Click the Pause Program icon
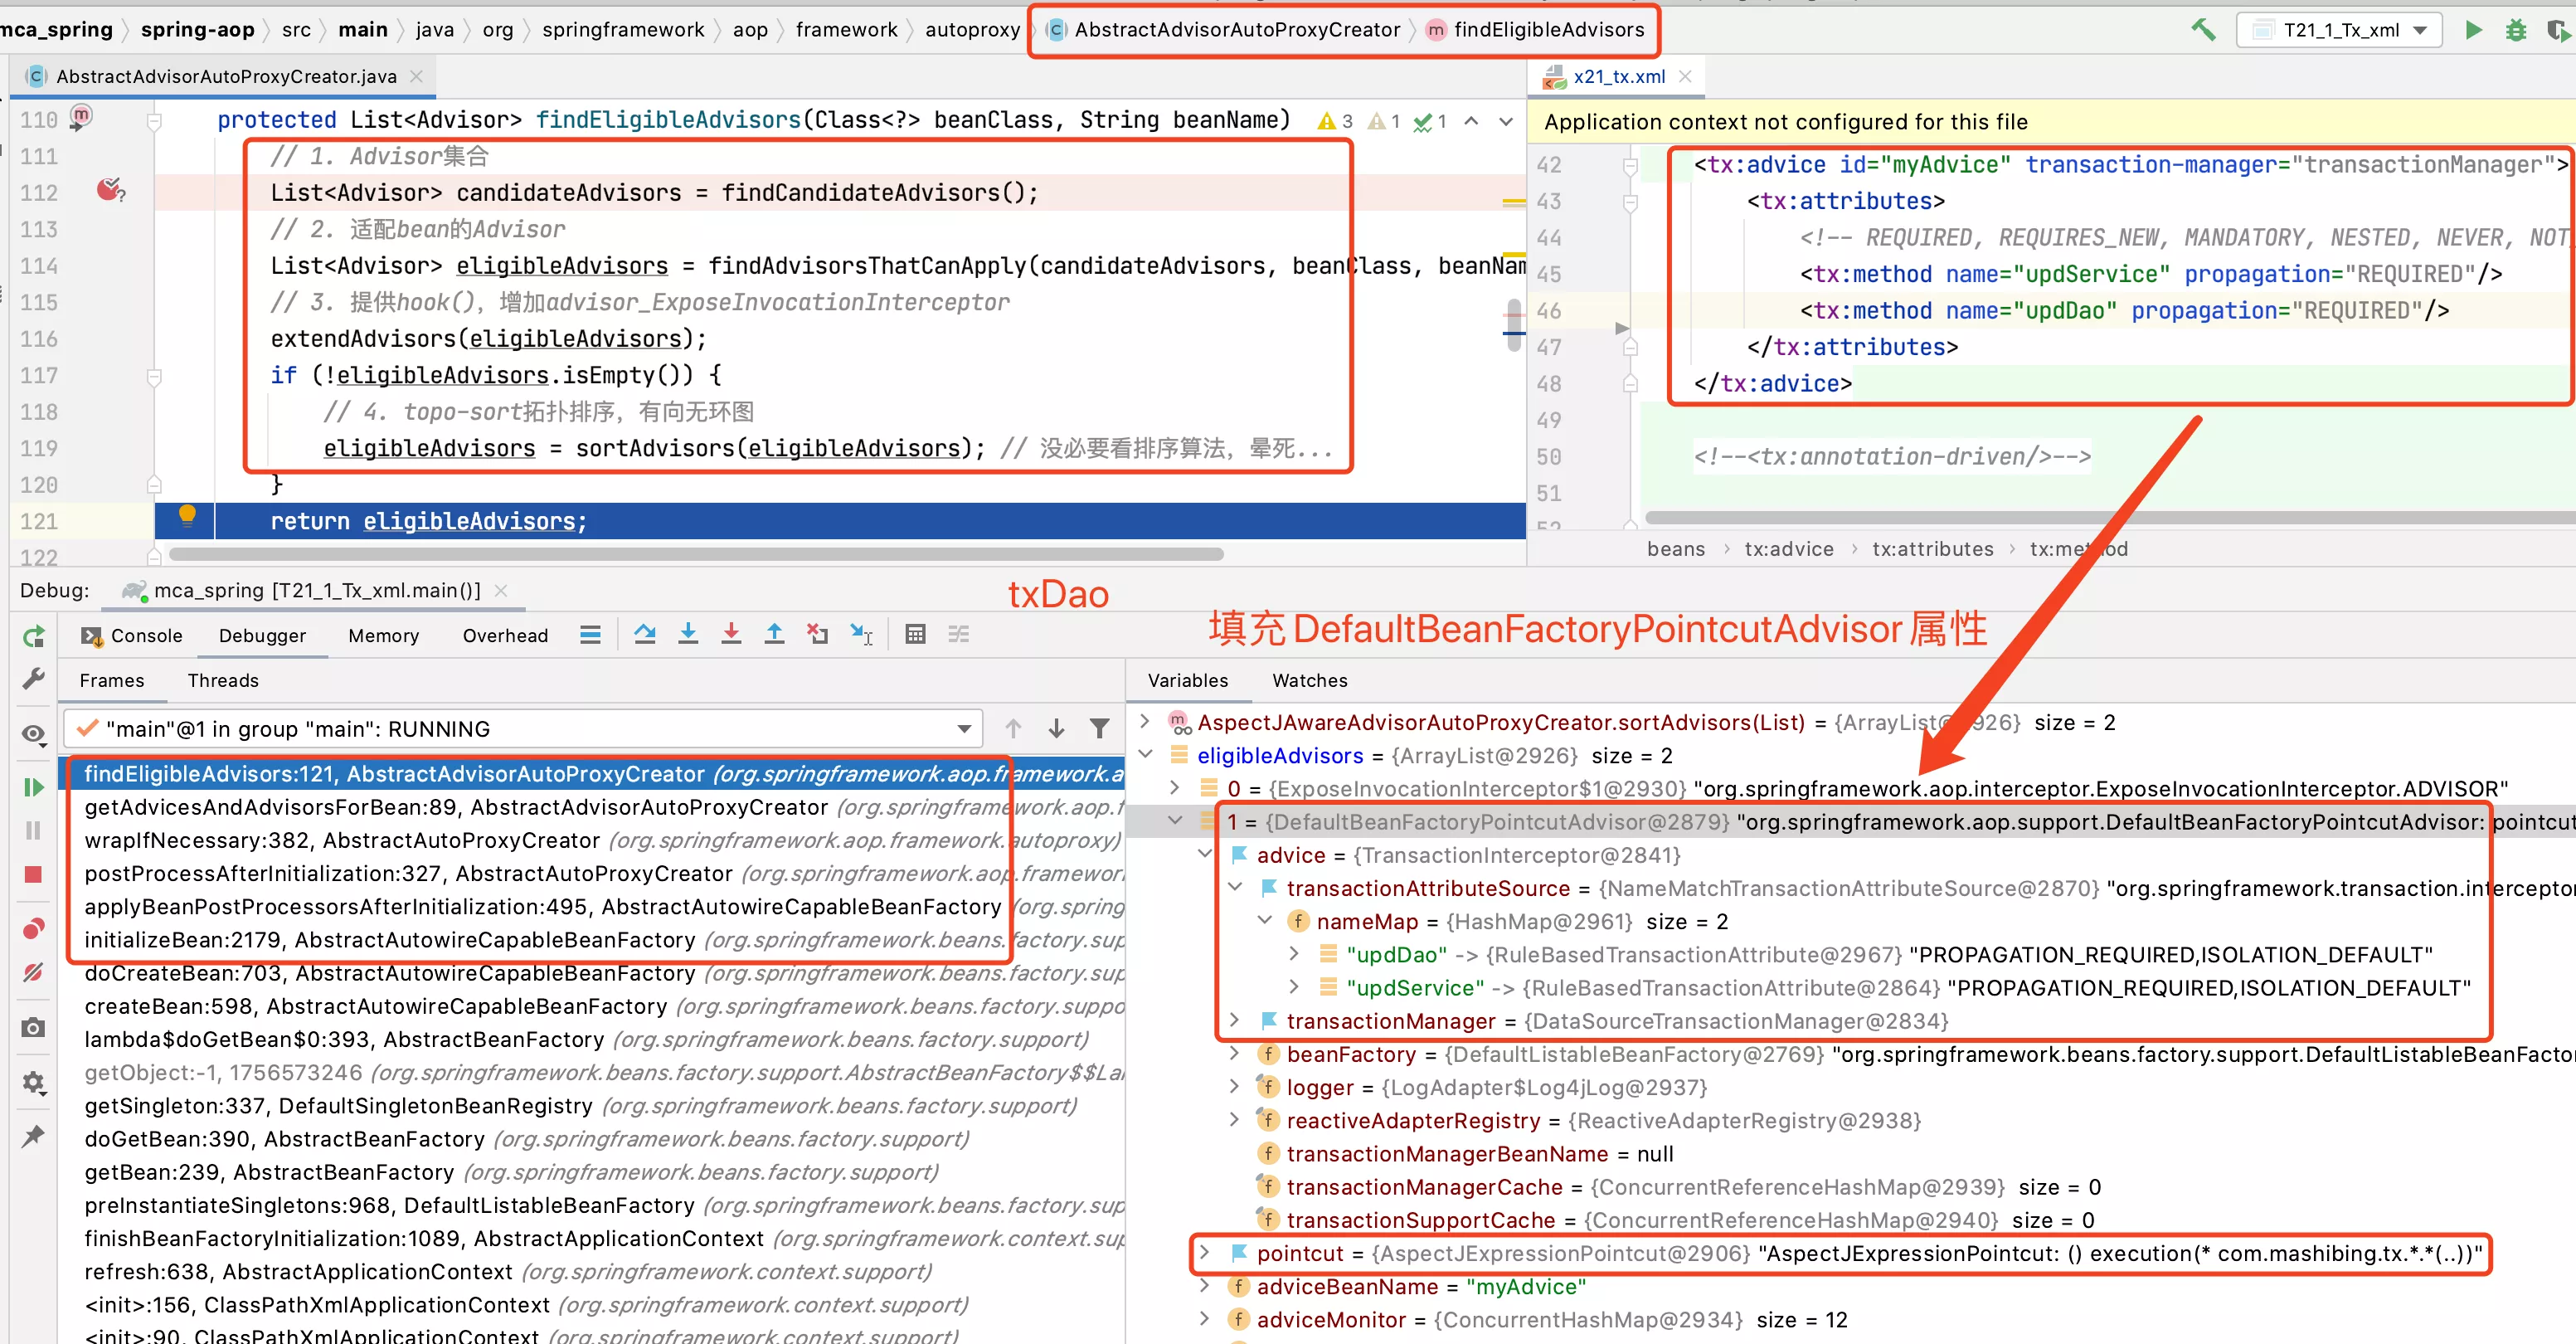This screenshot has width=2576, height=1344. tap(34, 830)
